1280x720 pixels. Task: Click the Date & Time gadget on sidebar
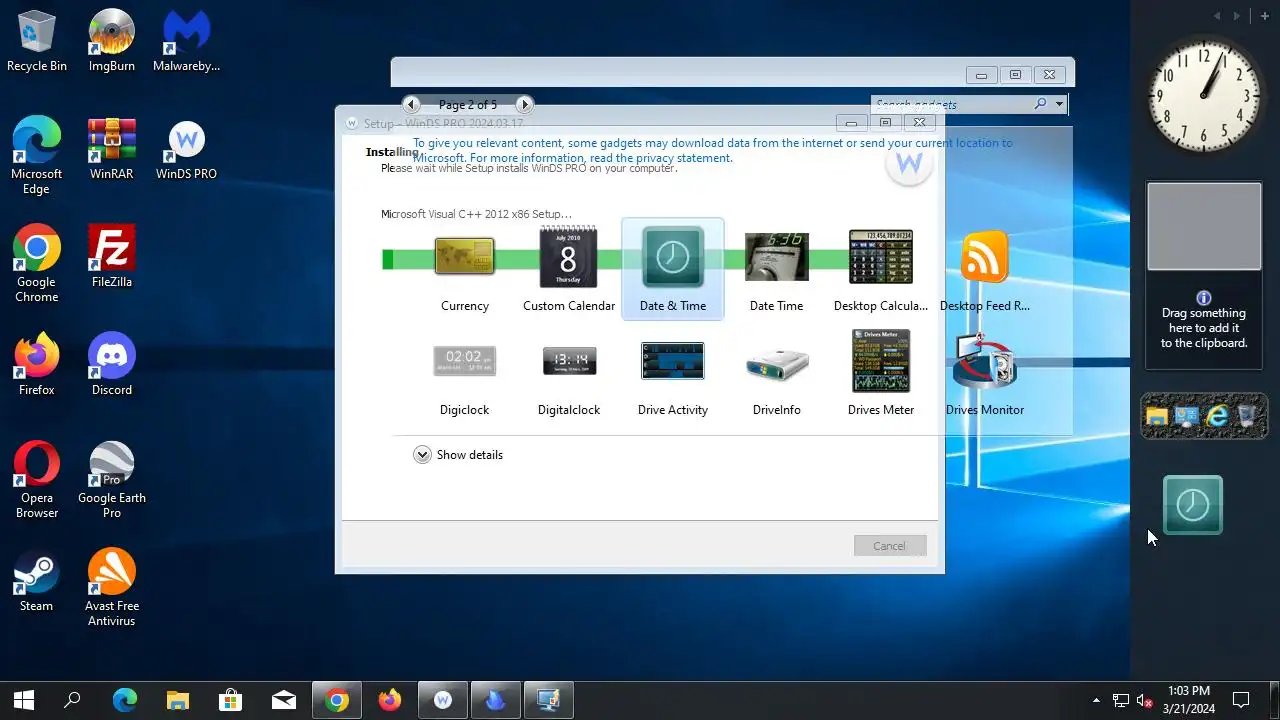[1192, 505]
